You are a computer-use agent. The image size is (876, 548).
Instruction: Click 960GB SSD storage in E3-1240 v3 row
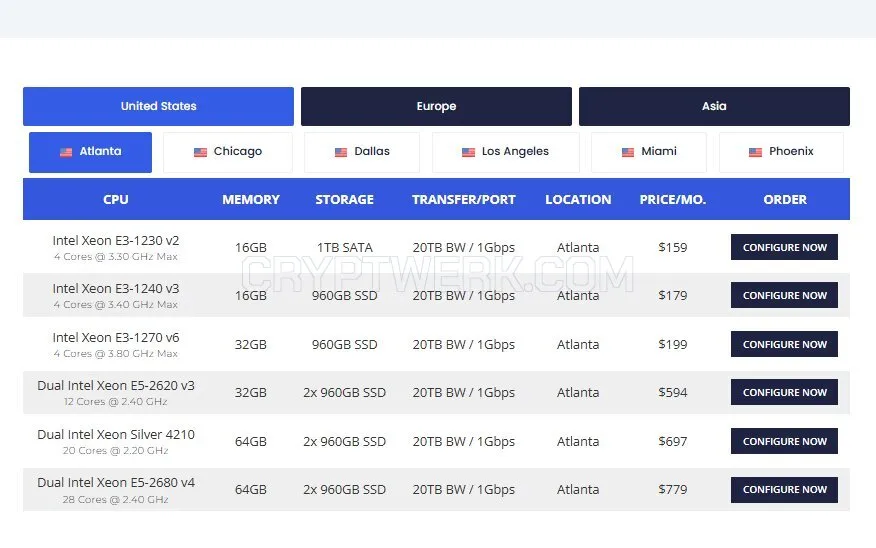tap(344, 296)
